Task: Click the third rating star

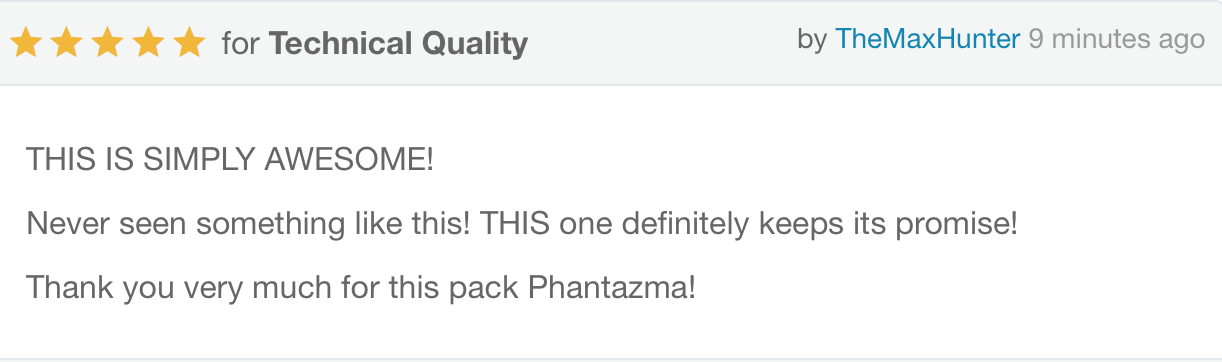Action: 107,43
